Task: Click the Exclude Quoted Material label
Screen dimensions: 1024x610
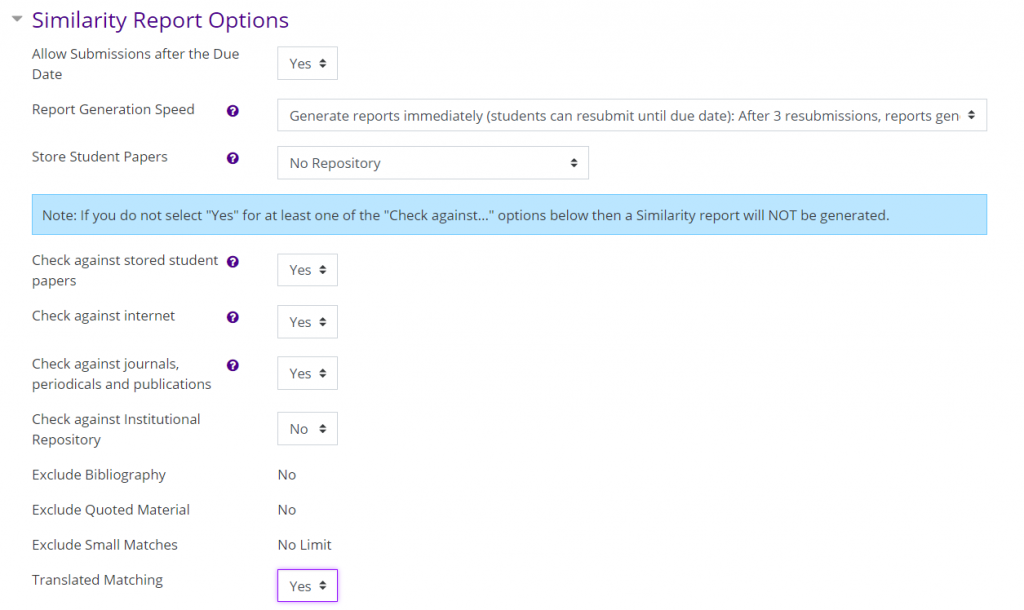Action: [x=111, y=510]
